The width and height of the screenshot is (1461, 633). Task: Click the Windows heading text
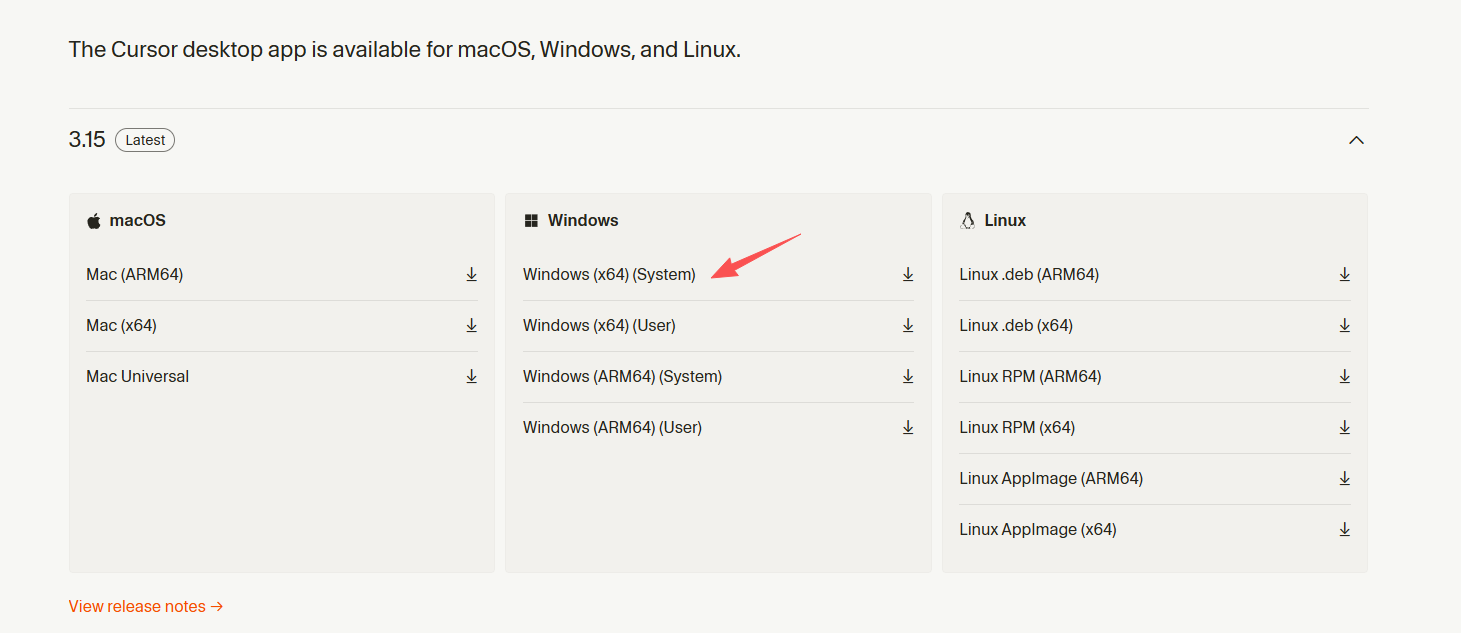(583, 220)
